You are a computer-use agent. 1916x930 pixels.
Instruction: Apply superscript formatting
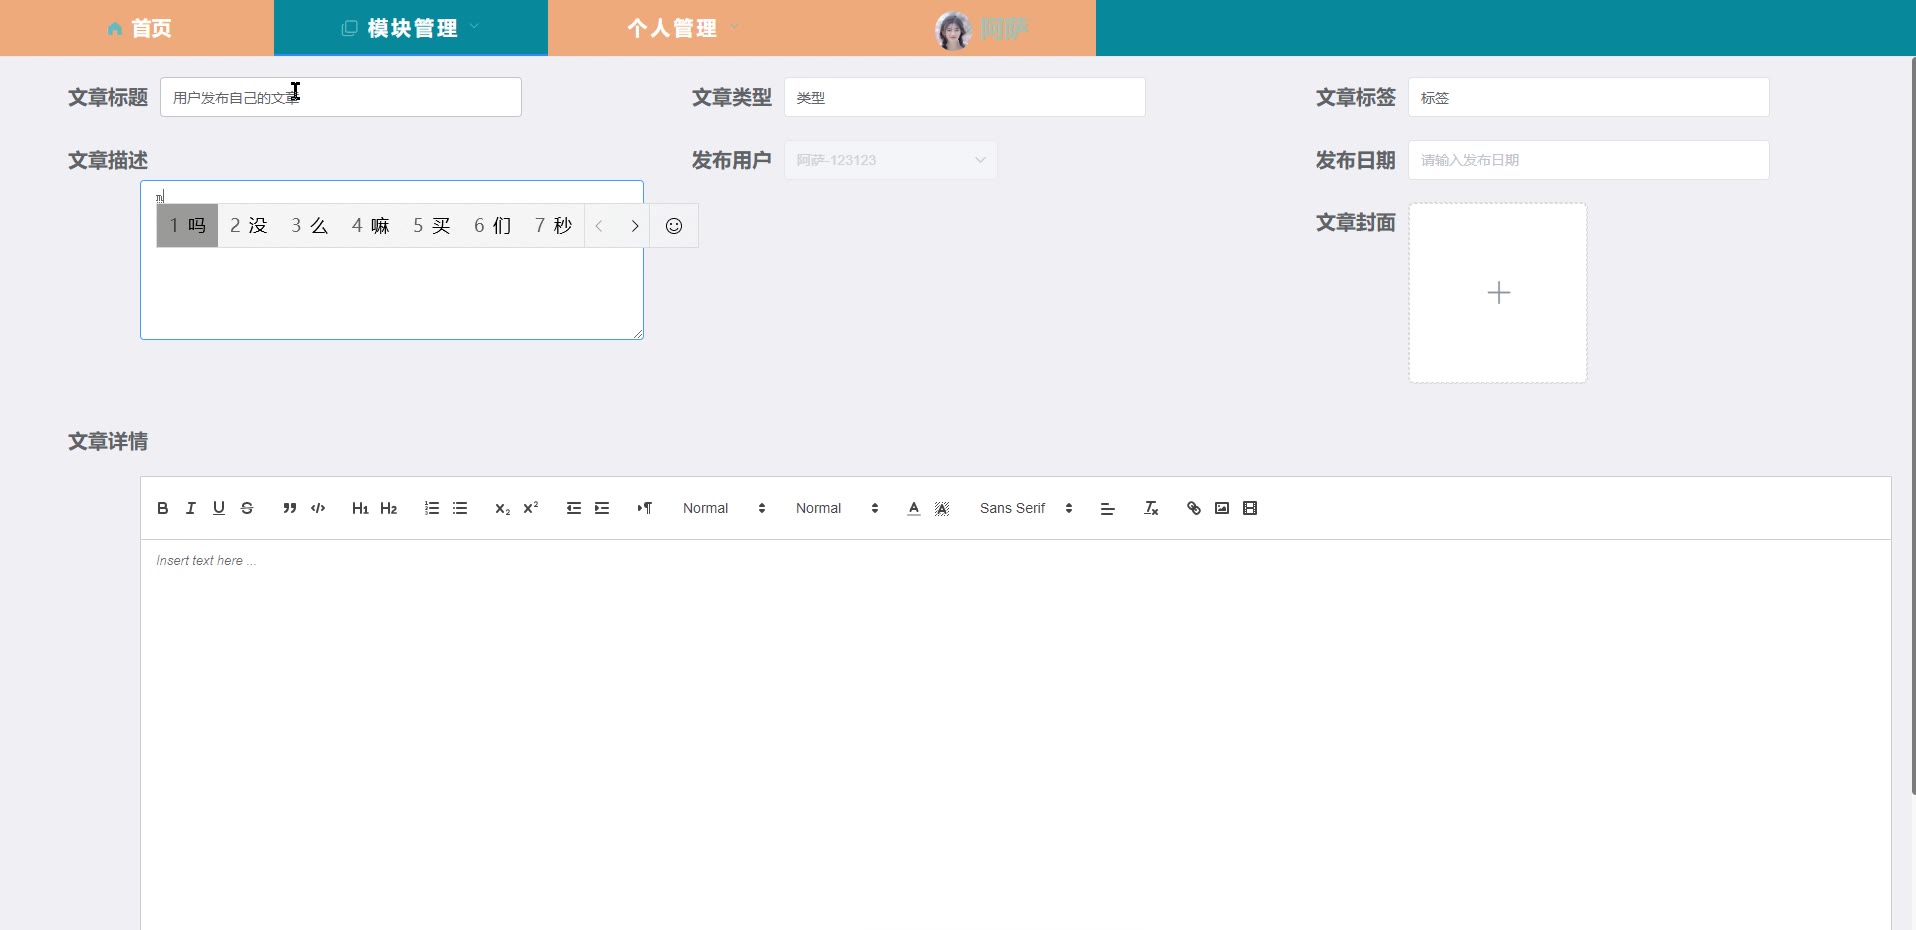(x=531, y=508)
